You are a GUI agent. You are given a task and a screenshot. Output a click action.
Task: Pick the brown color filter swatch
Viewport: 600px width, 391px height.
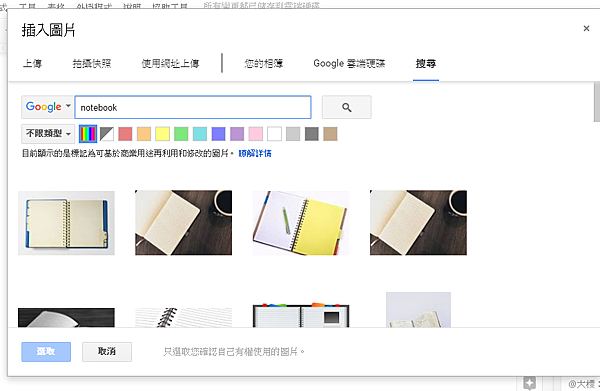[330, 134]
